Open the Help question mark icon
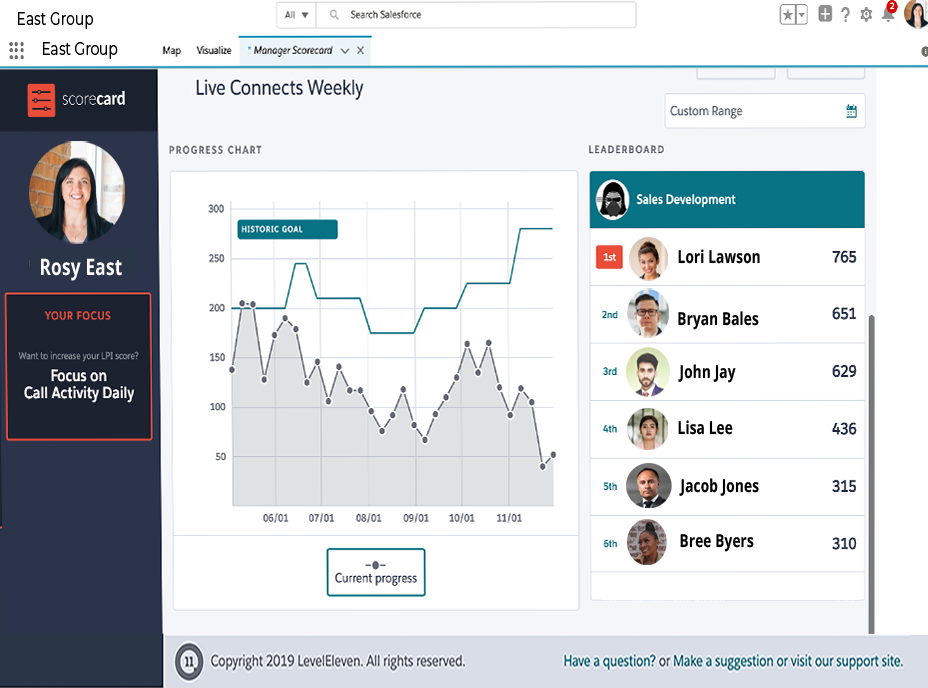The width and height of the screenshot is (928, 688). pos(846,15)
